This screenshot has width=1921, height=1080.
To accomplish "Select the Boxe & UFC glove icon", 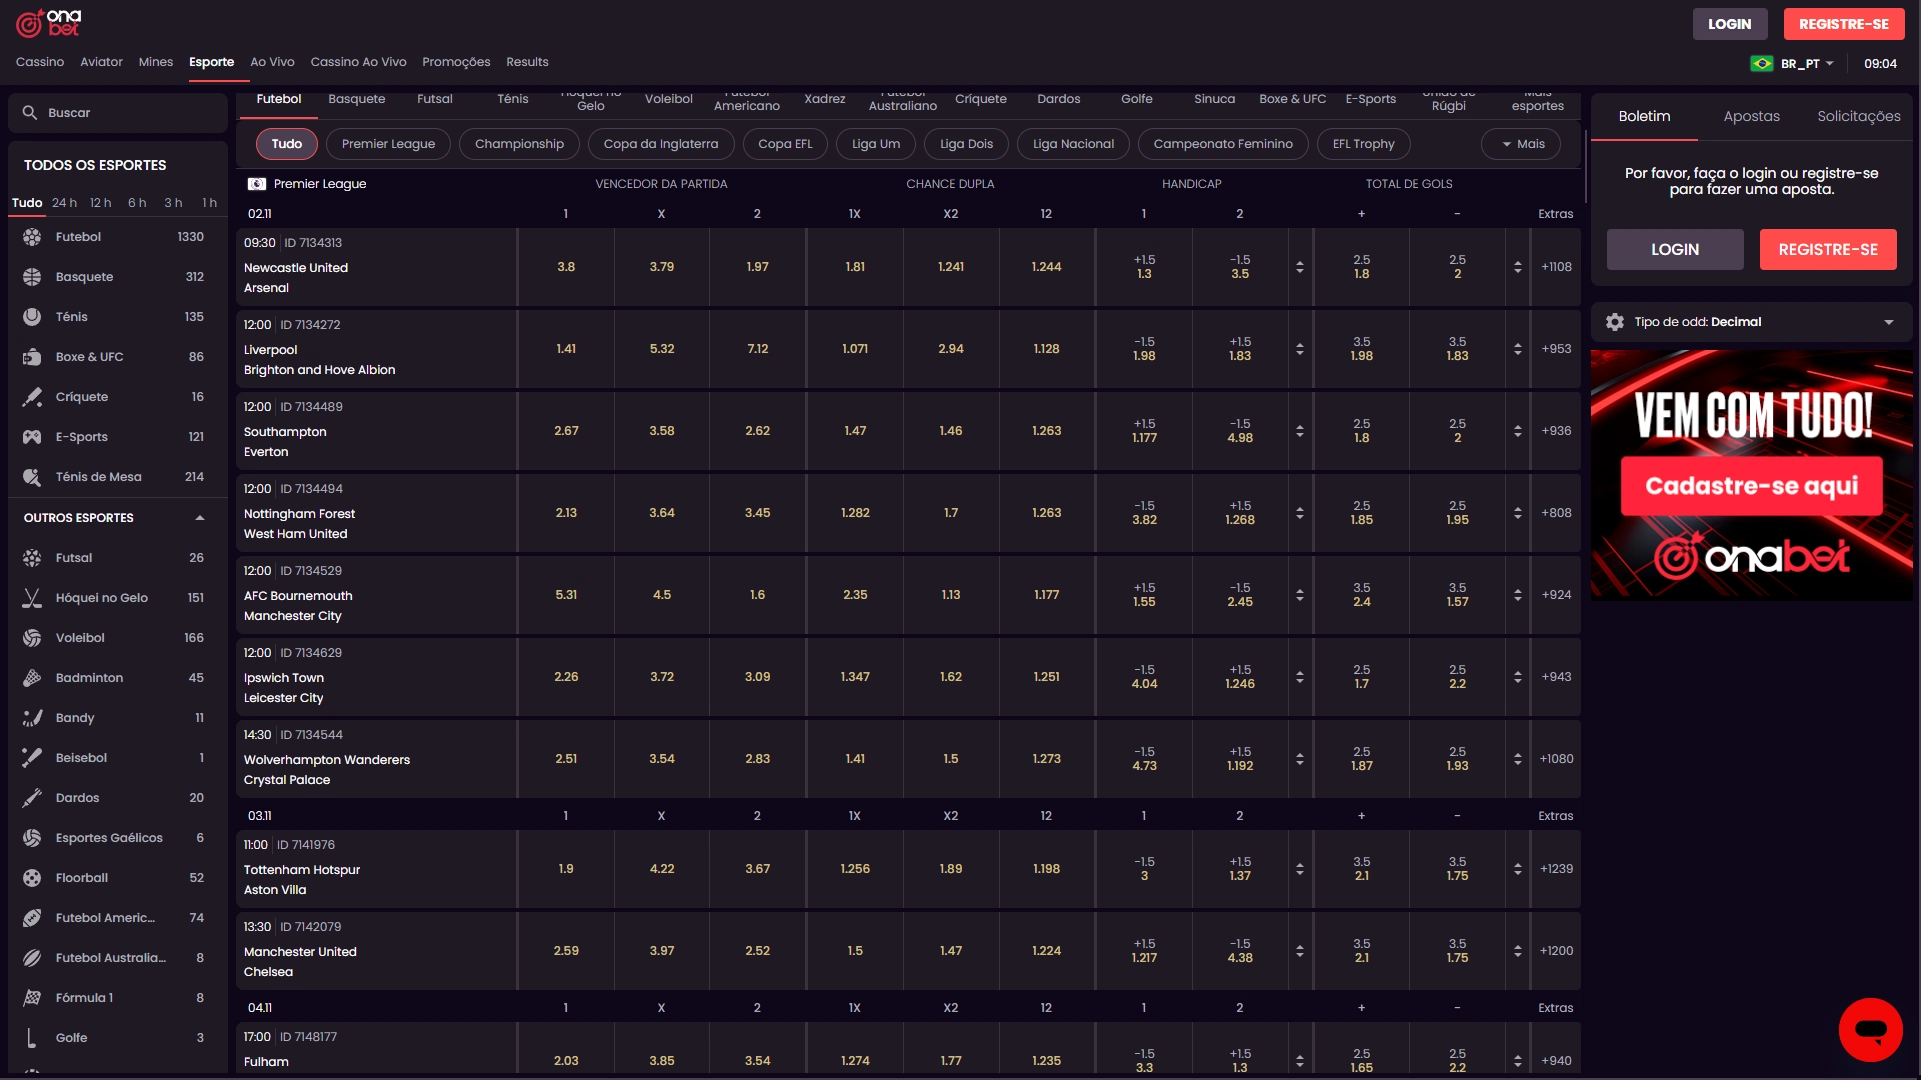I will pyautogui.click(x=32, y=357).
